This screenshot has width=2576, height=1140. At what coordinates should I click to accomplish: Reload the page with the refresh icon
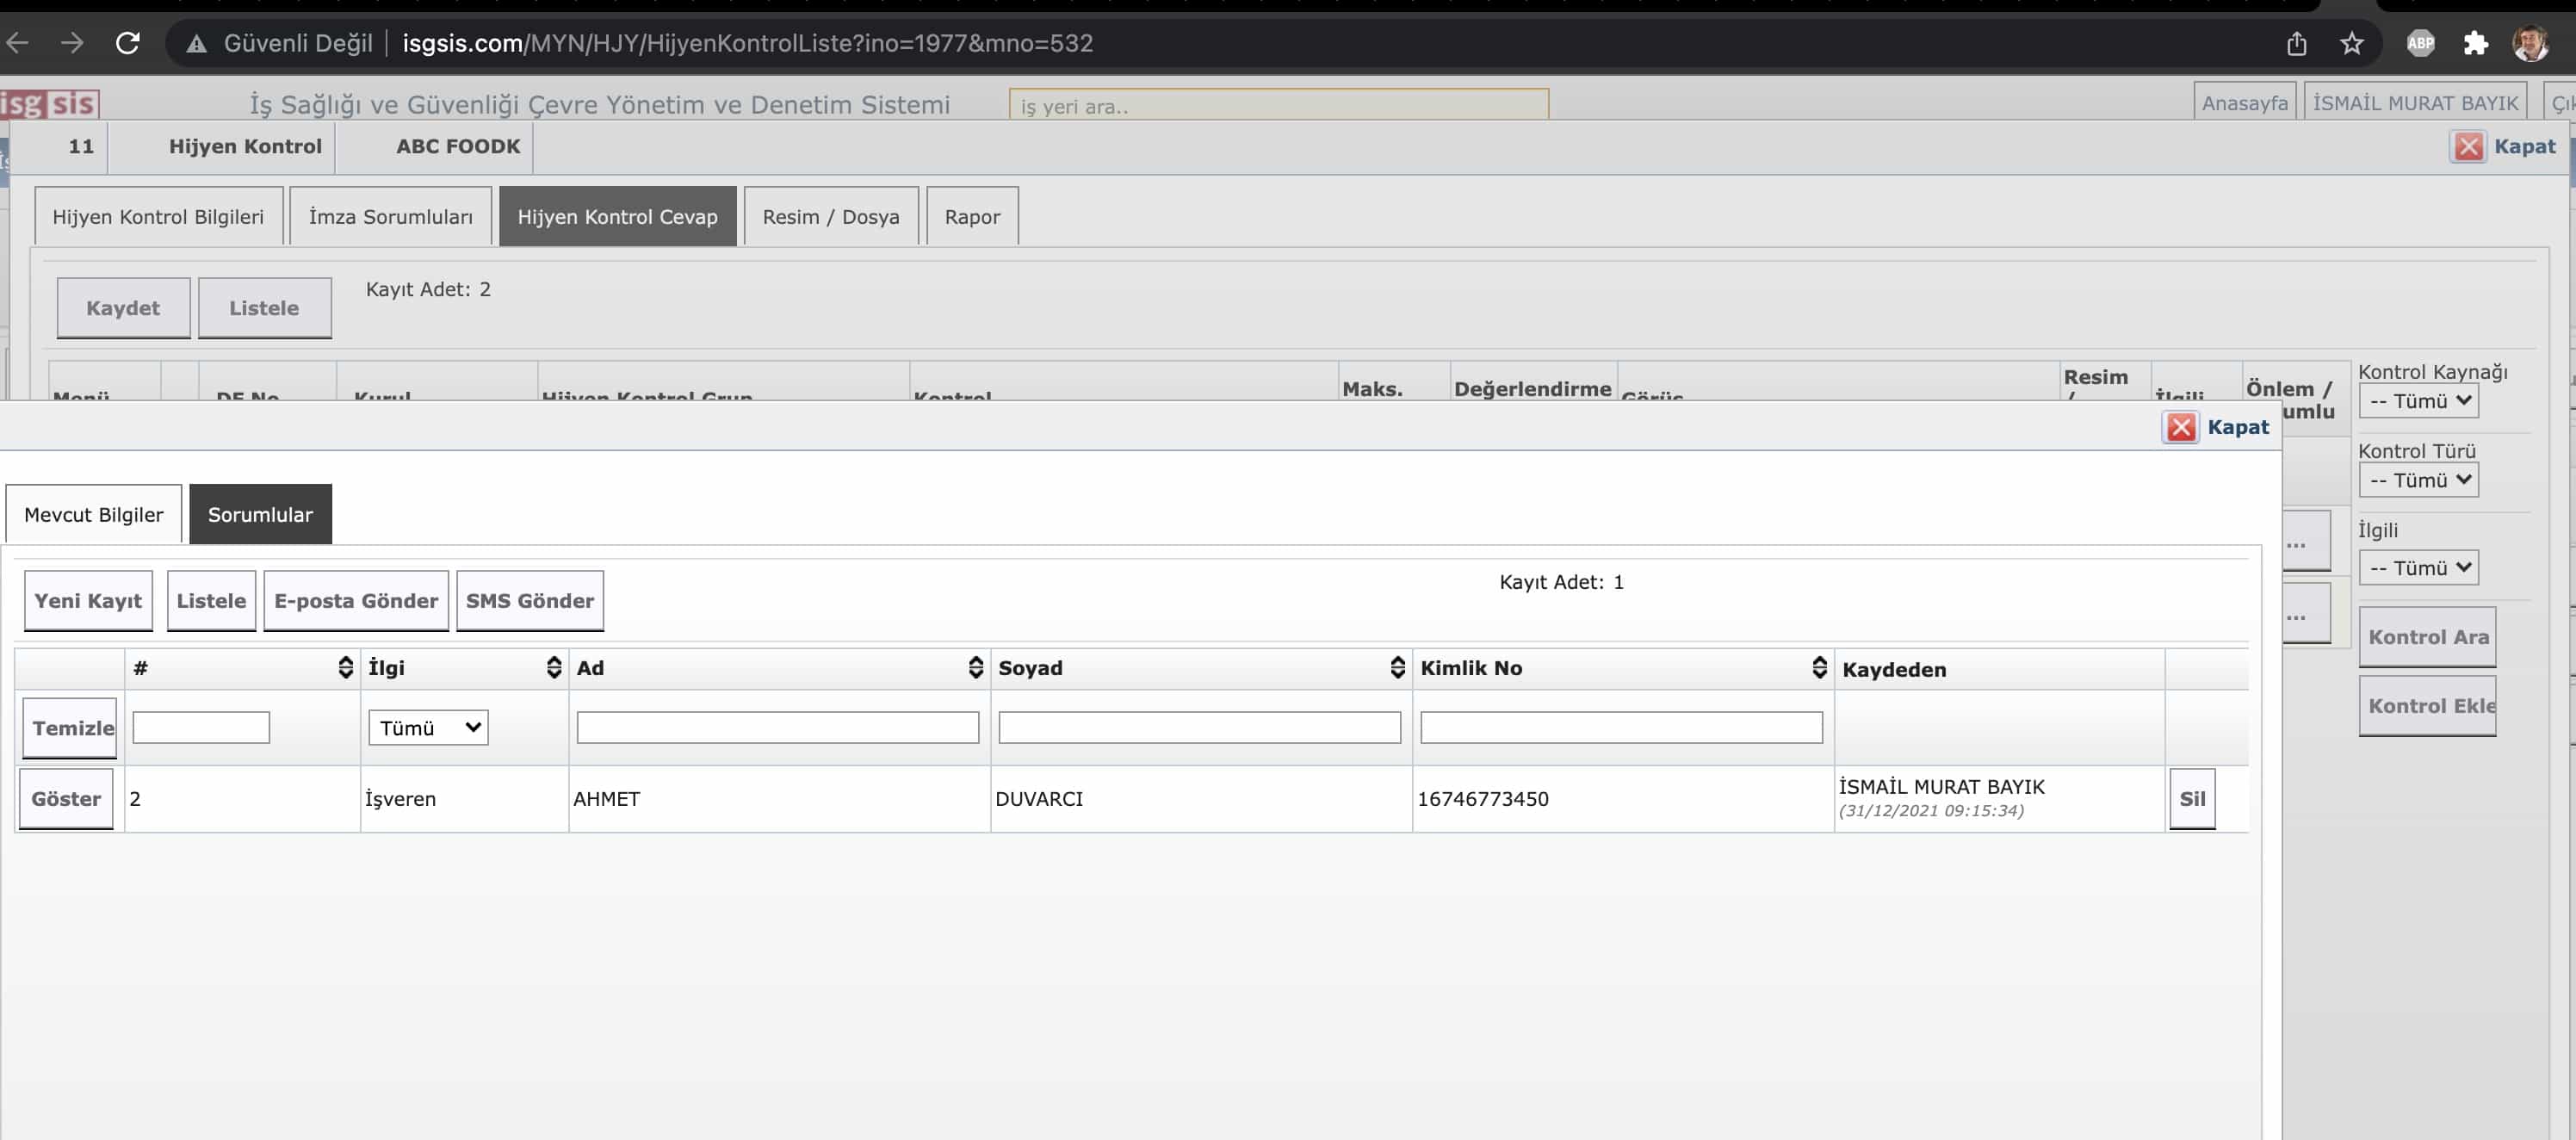pyautogui.click(x=127, y=43)
